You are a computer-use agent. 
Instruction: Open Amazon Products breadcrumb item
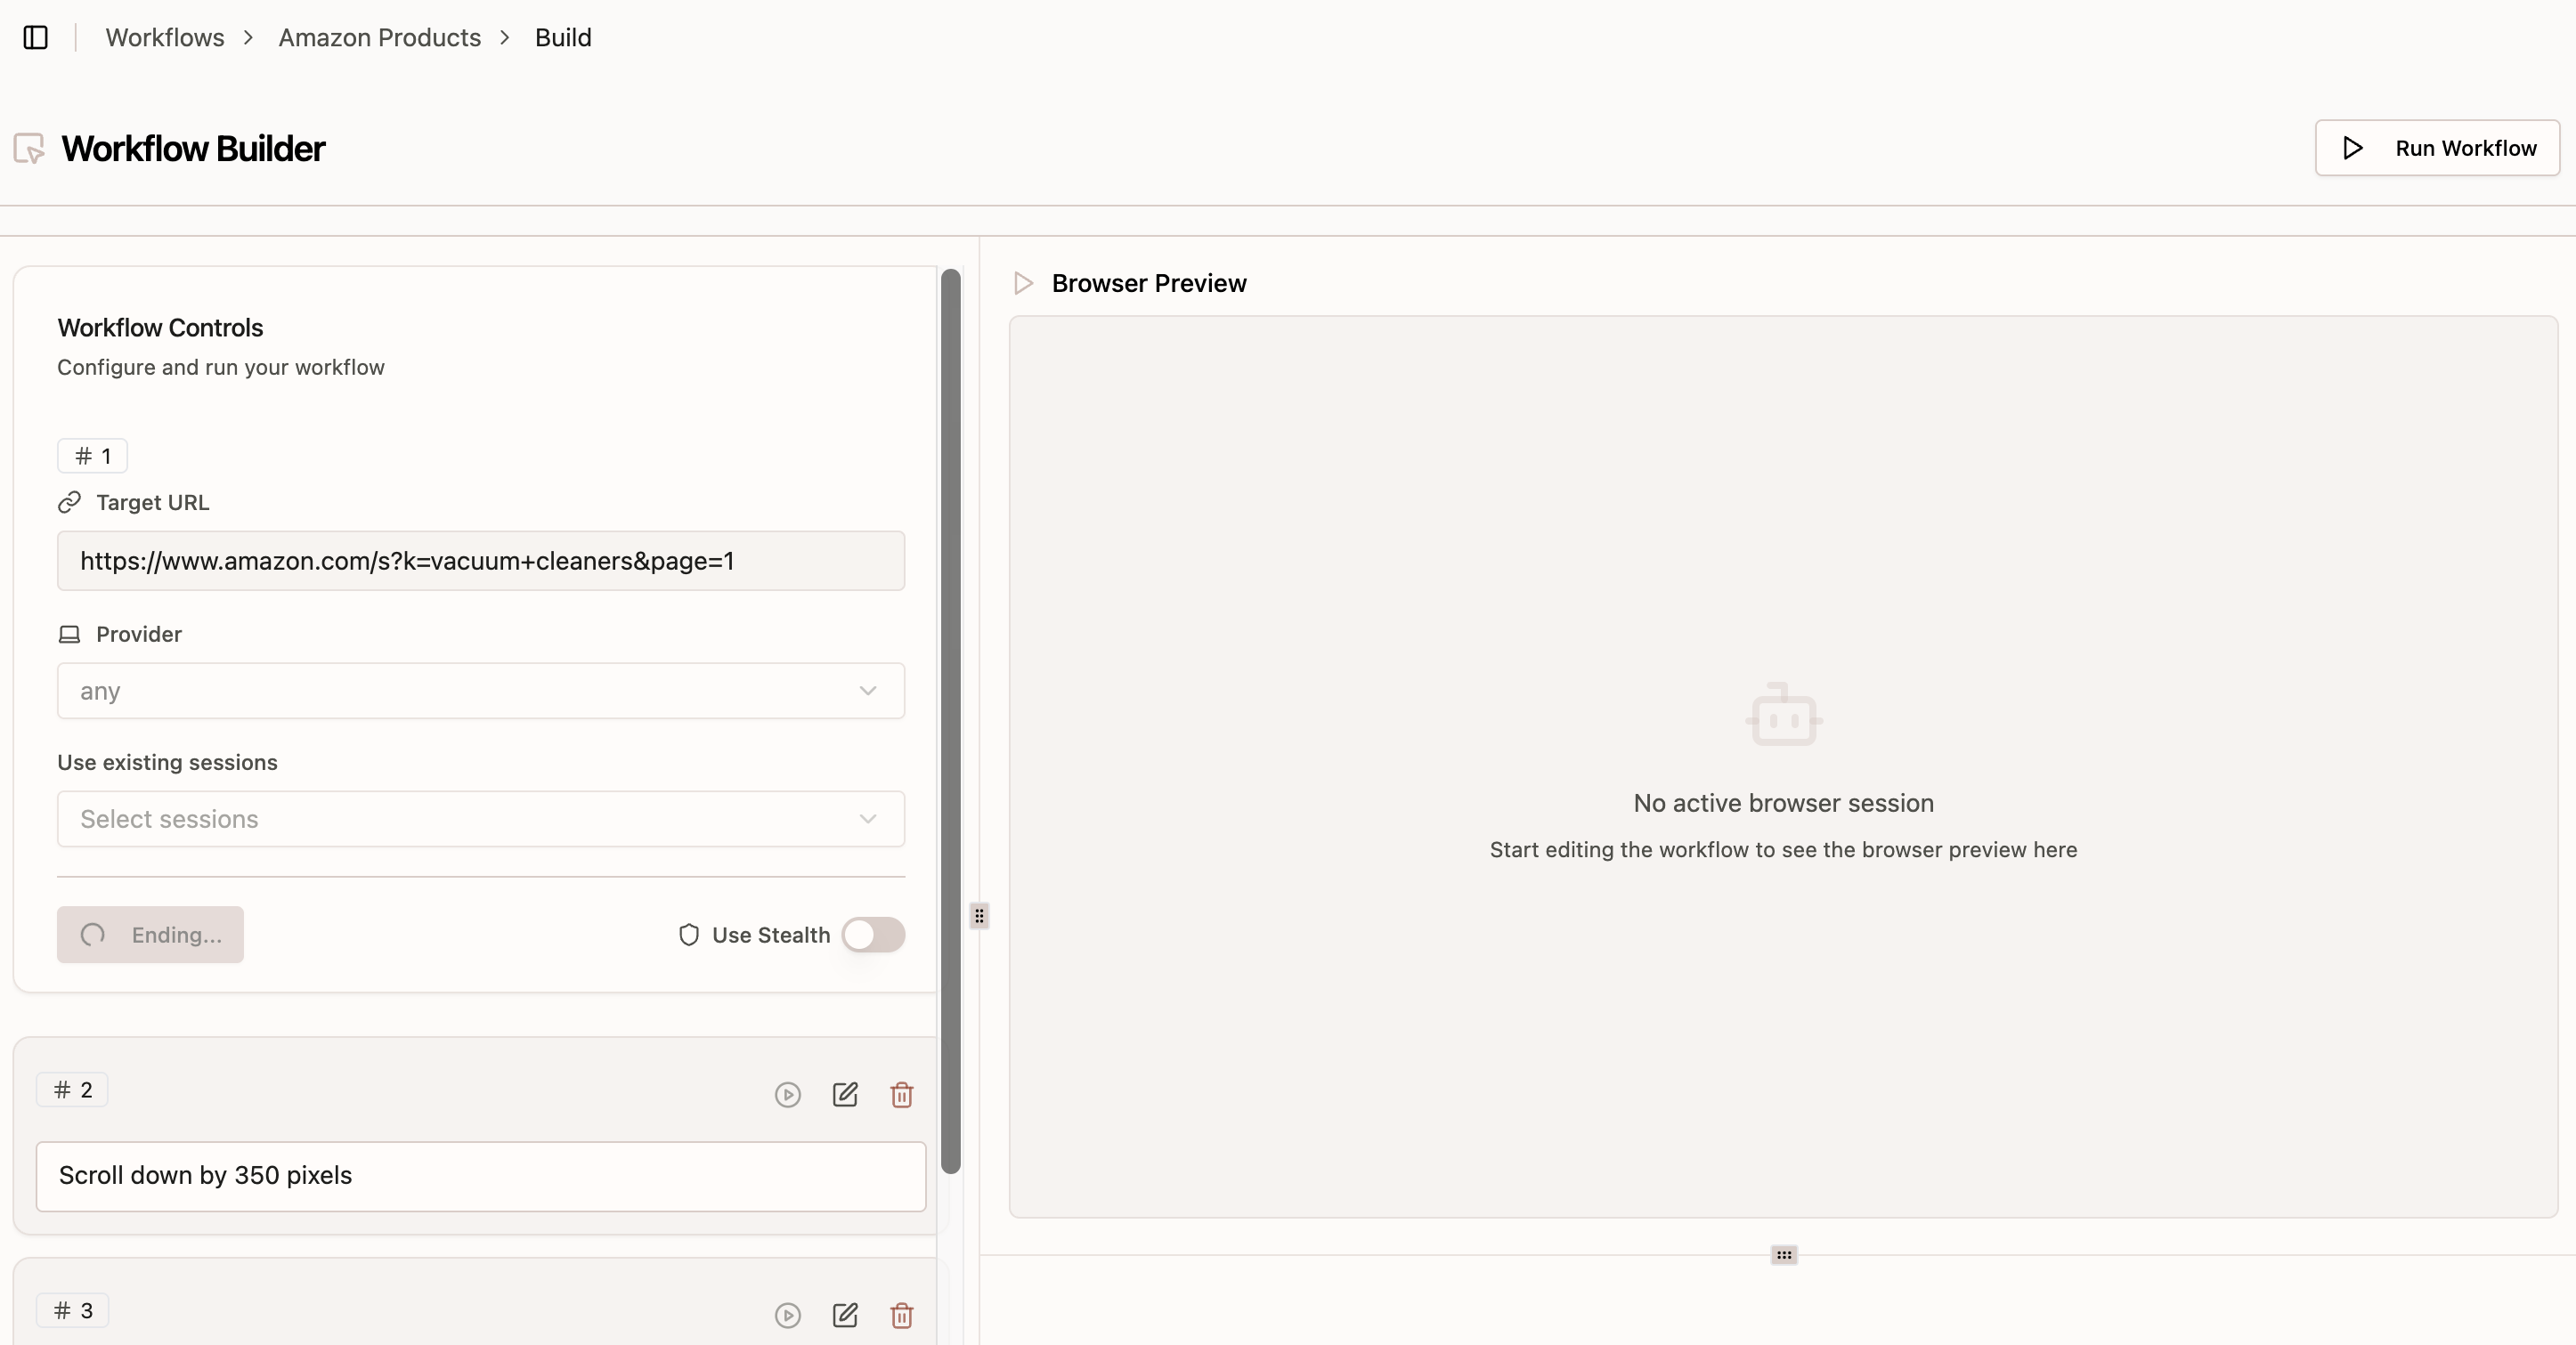379,38
